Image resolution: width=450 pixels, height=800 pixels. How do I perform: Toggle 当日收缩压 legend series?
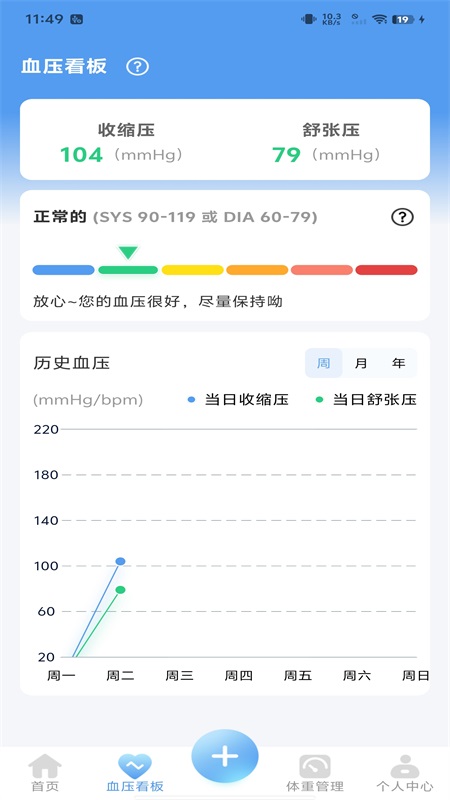coord(238,399)
